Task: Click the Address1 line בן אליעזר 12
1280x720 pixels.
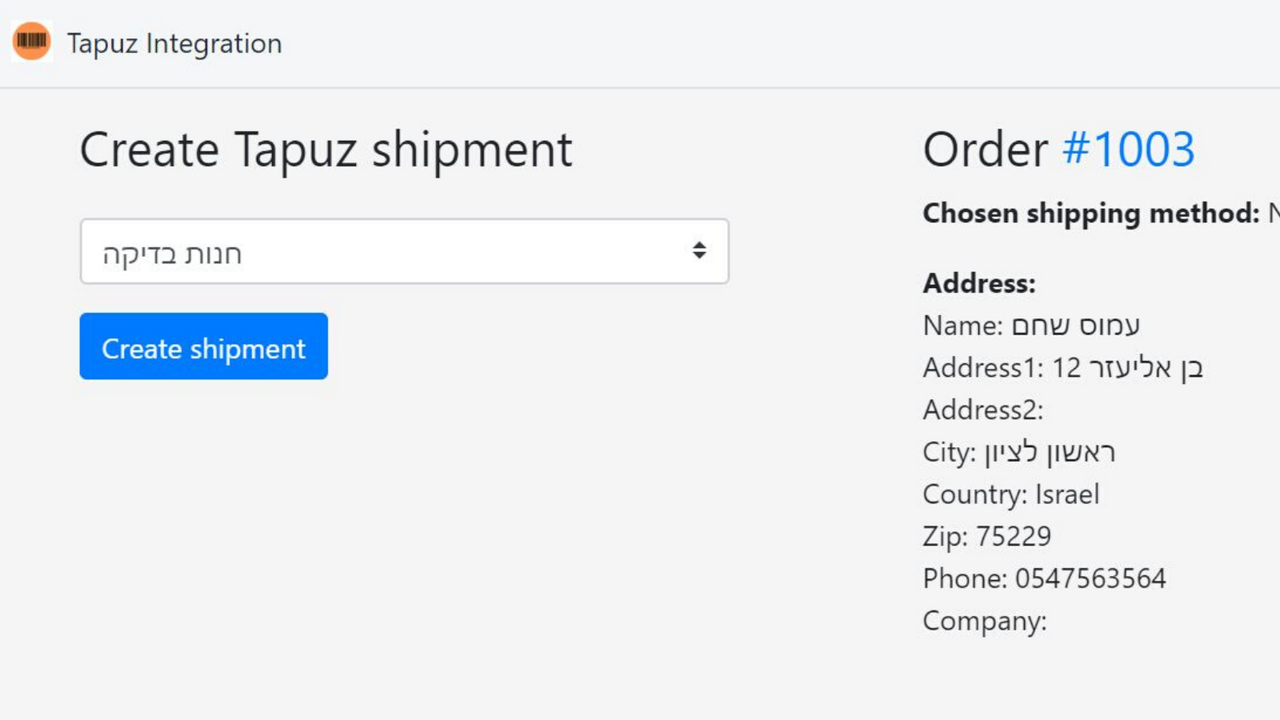Action: coord(1063,367)
